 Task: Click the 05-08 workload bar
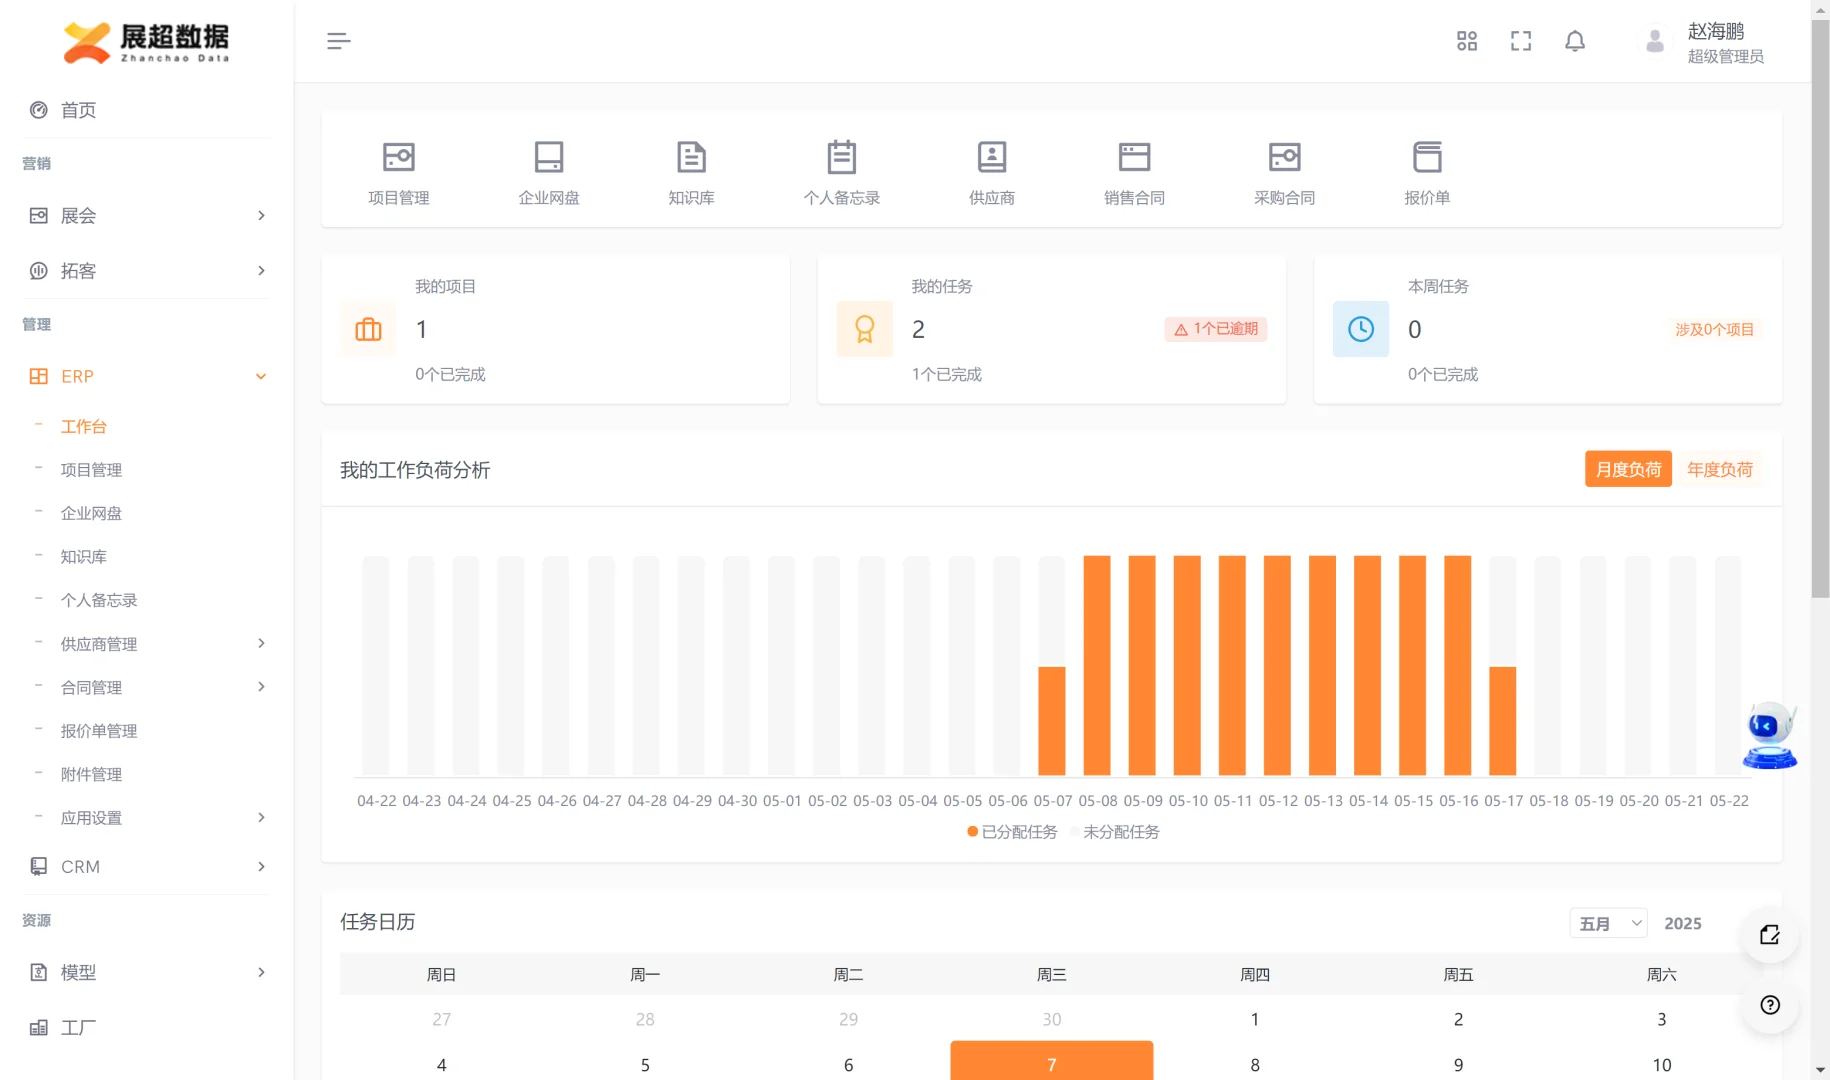tap(1097, 665)
